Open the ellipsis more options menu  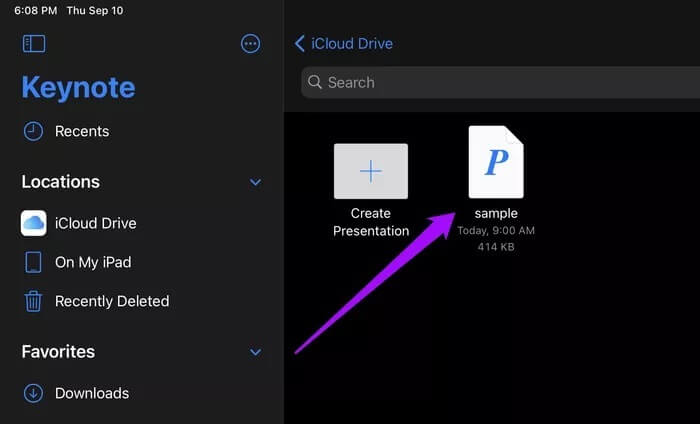tap(250, 44)
